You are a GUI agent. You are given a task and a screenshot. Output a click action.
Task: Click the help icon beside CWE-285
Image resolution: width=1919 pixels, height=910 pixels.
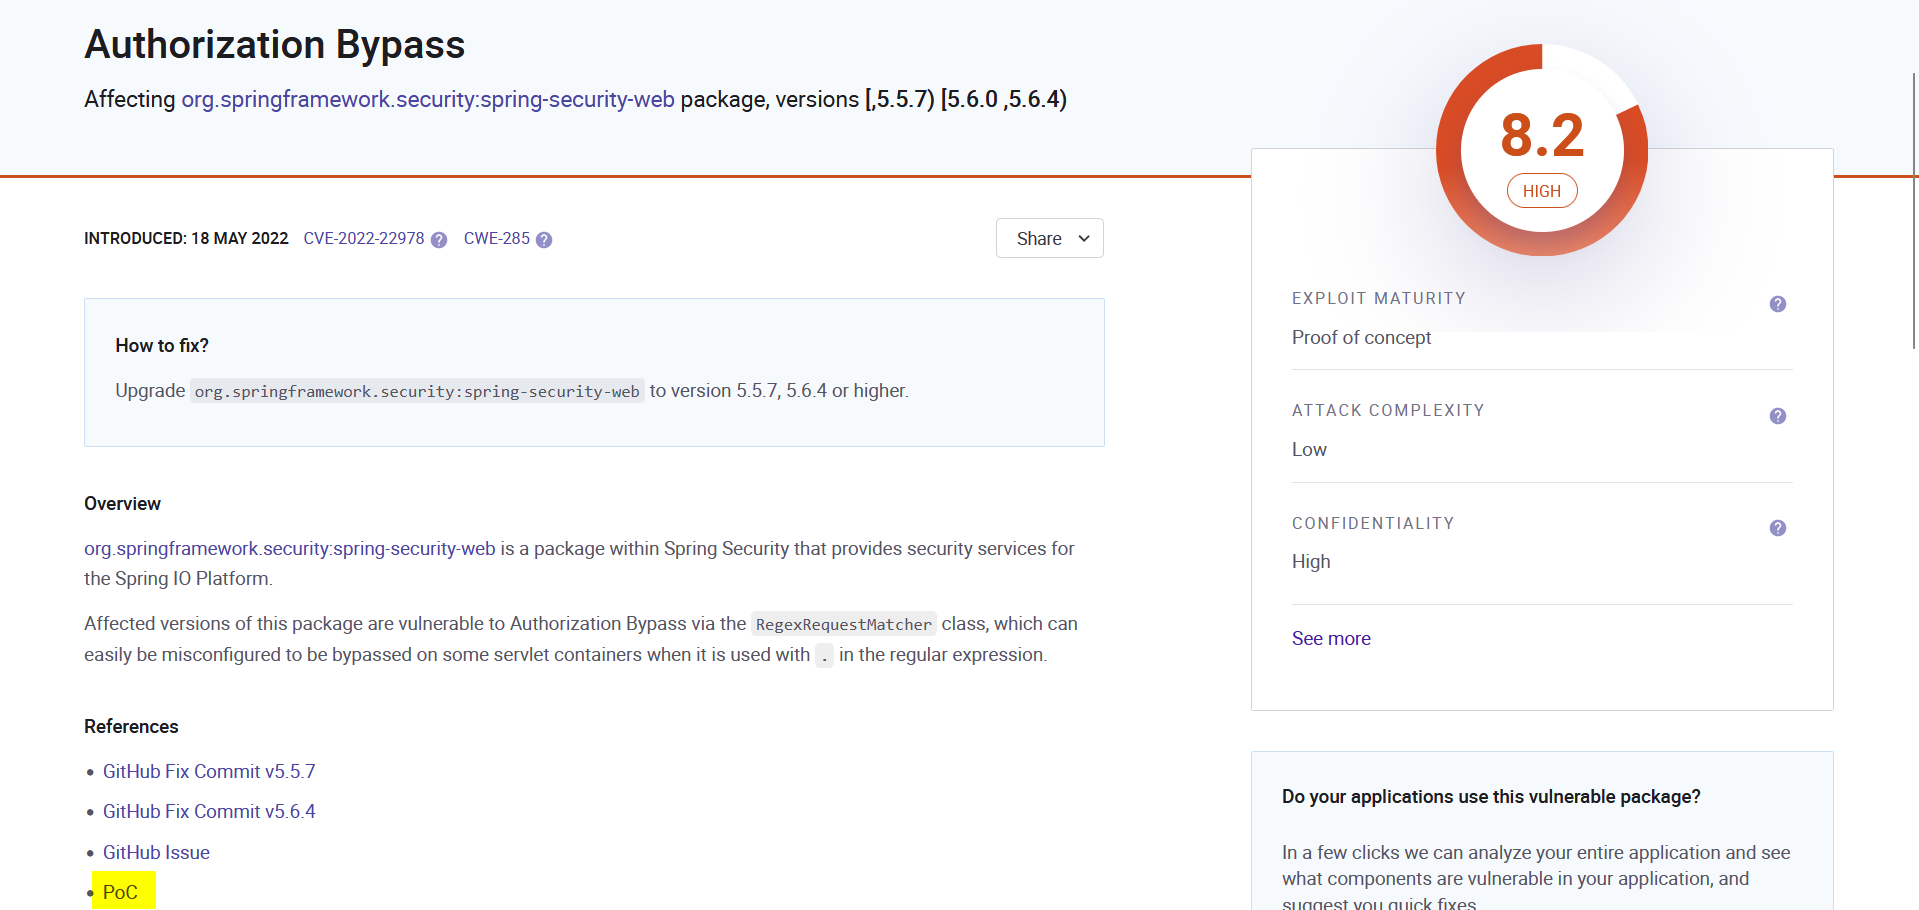coord(544,240)
